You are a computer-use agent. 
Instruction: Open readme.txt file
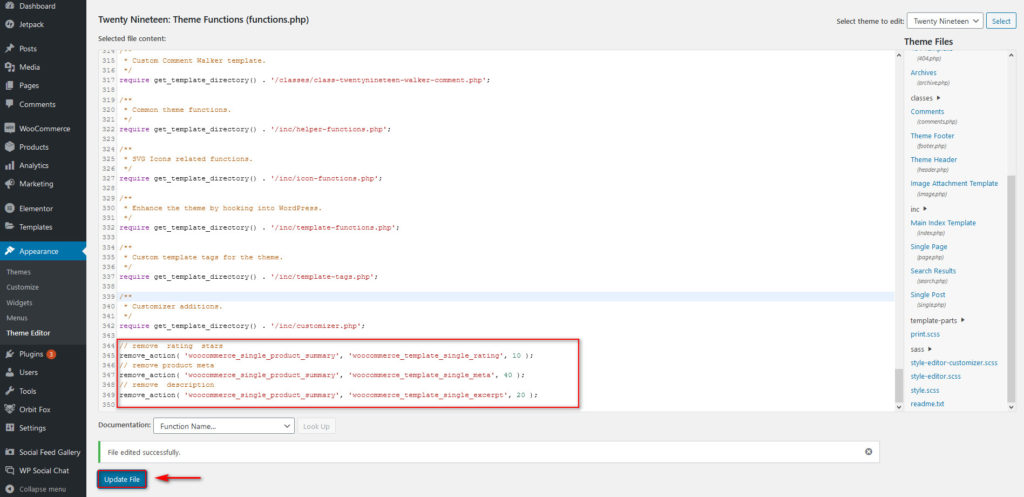click(927, 404)
